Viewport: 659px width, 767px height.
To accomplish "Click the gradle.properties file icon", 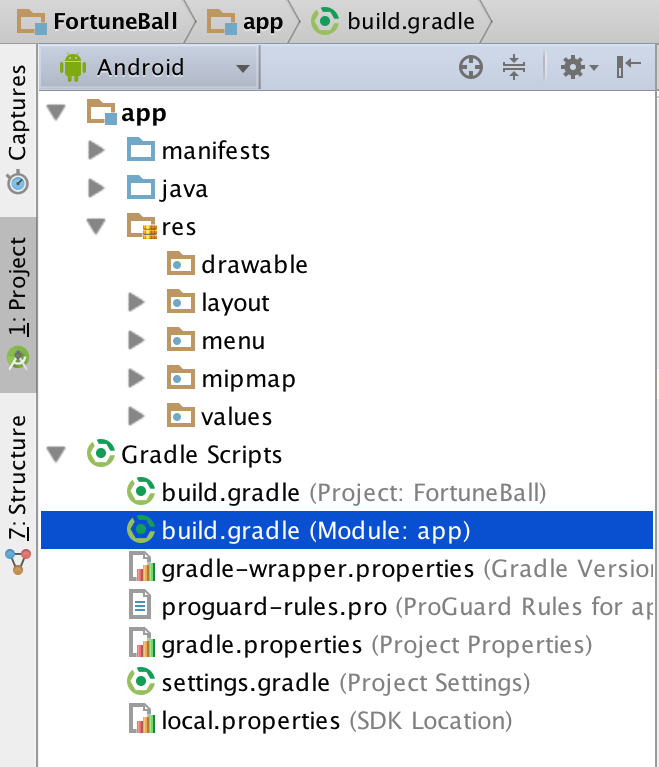I will pyautogui.click(x=142, y=643).
